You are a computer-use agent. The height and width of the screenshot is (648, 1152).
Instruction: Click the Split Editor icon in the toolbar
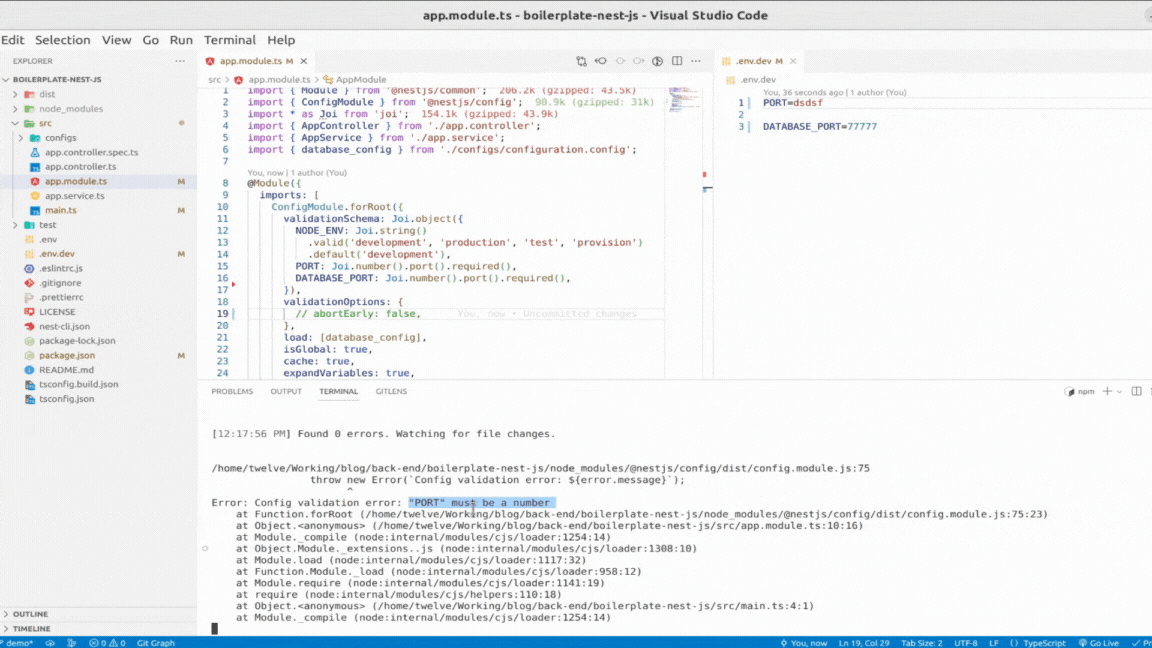(x=677, y=61)
